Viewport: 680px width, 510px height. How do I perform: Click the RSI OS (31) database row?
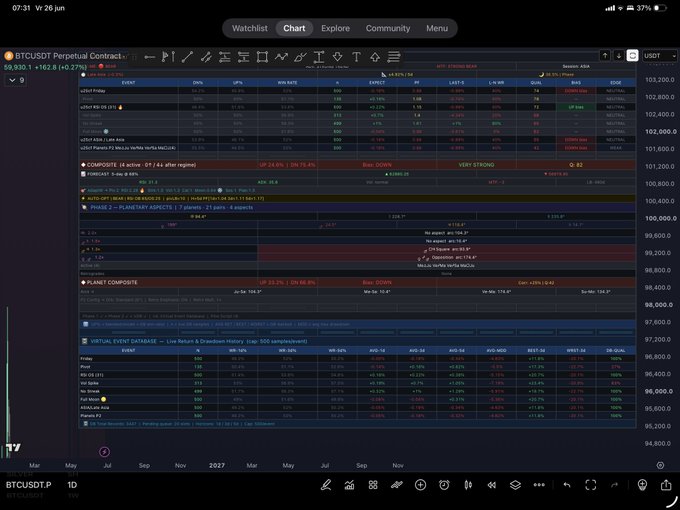coord(358,375)
